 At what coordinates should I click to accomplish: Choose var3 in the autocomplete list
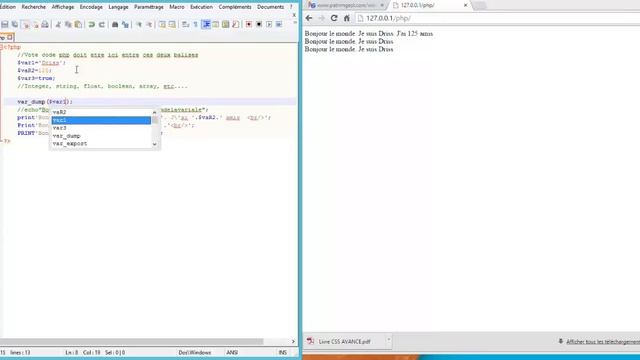101,128
